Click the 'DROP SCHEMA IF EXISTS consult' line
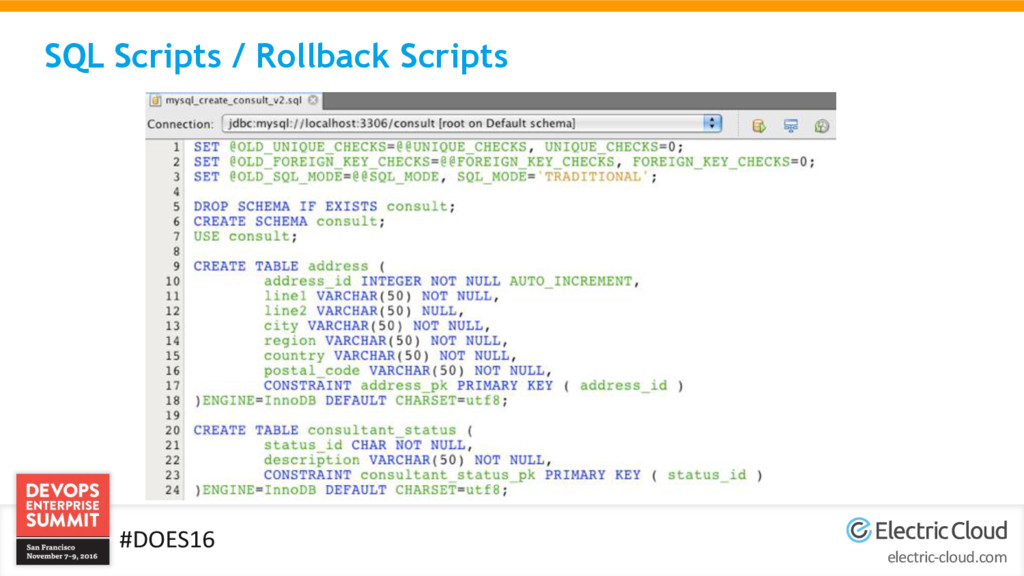 (324, 207)
